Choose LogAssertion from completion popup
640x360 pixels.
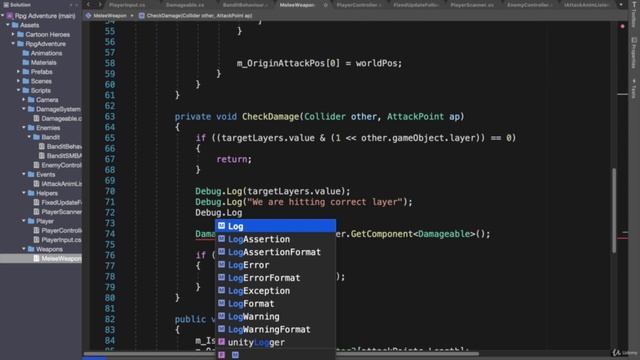(276, 239)
